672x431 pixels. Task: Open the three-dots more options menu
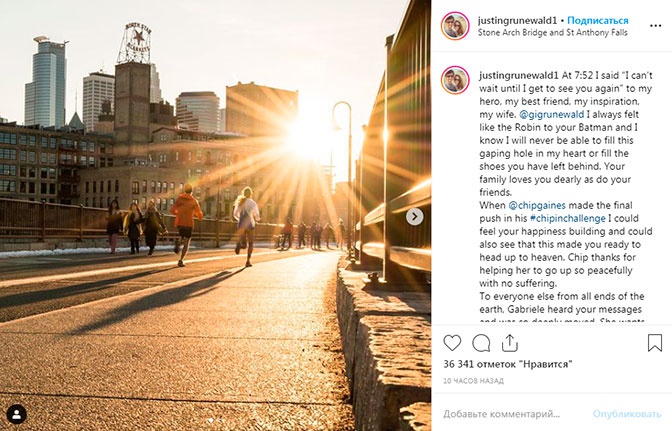click(x=655, y=26)
